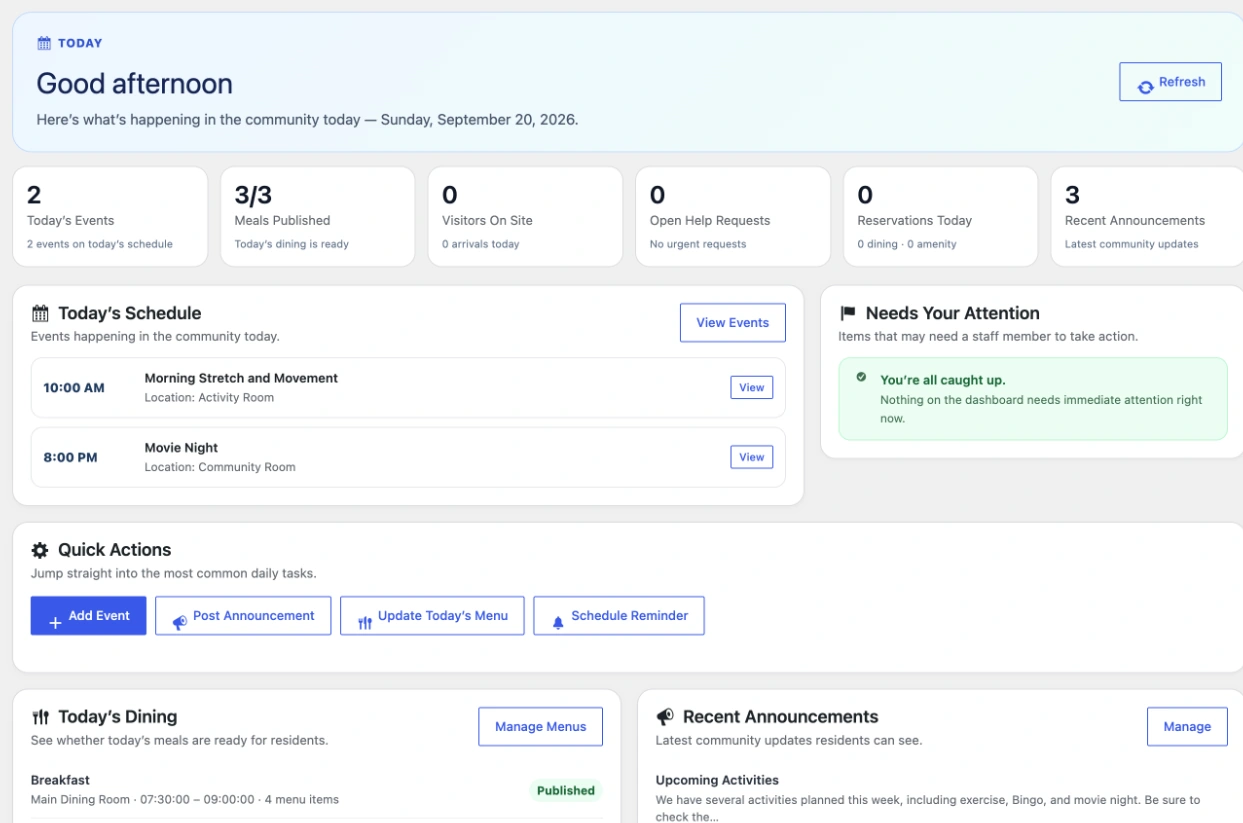
Task: Click the refresh arrows icon
Action: pyautogui.click(x=1145, y=88)
